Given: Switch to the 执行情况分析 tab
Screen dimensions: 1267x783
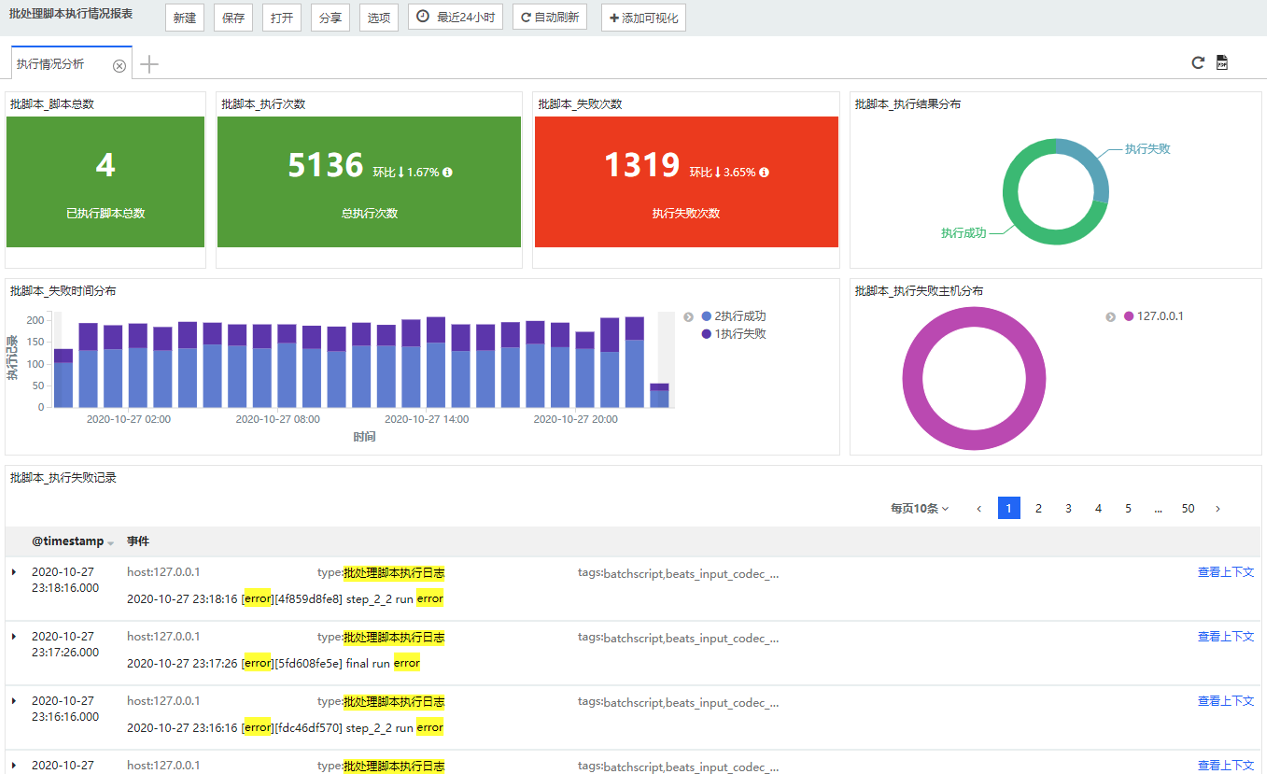Looking at the screenshot, I should coord(51,64).
